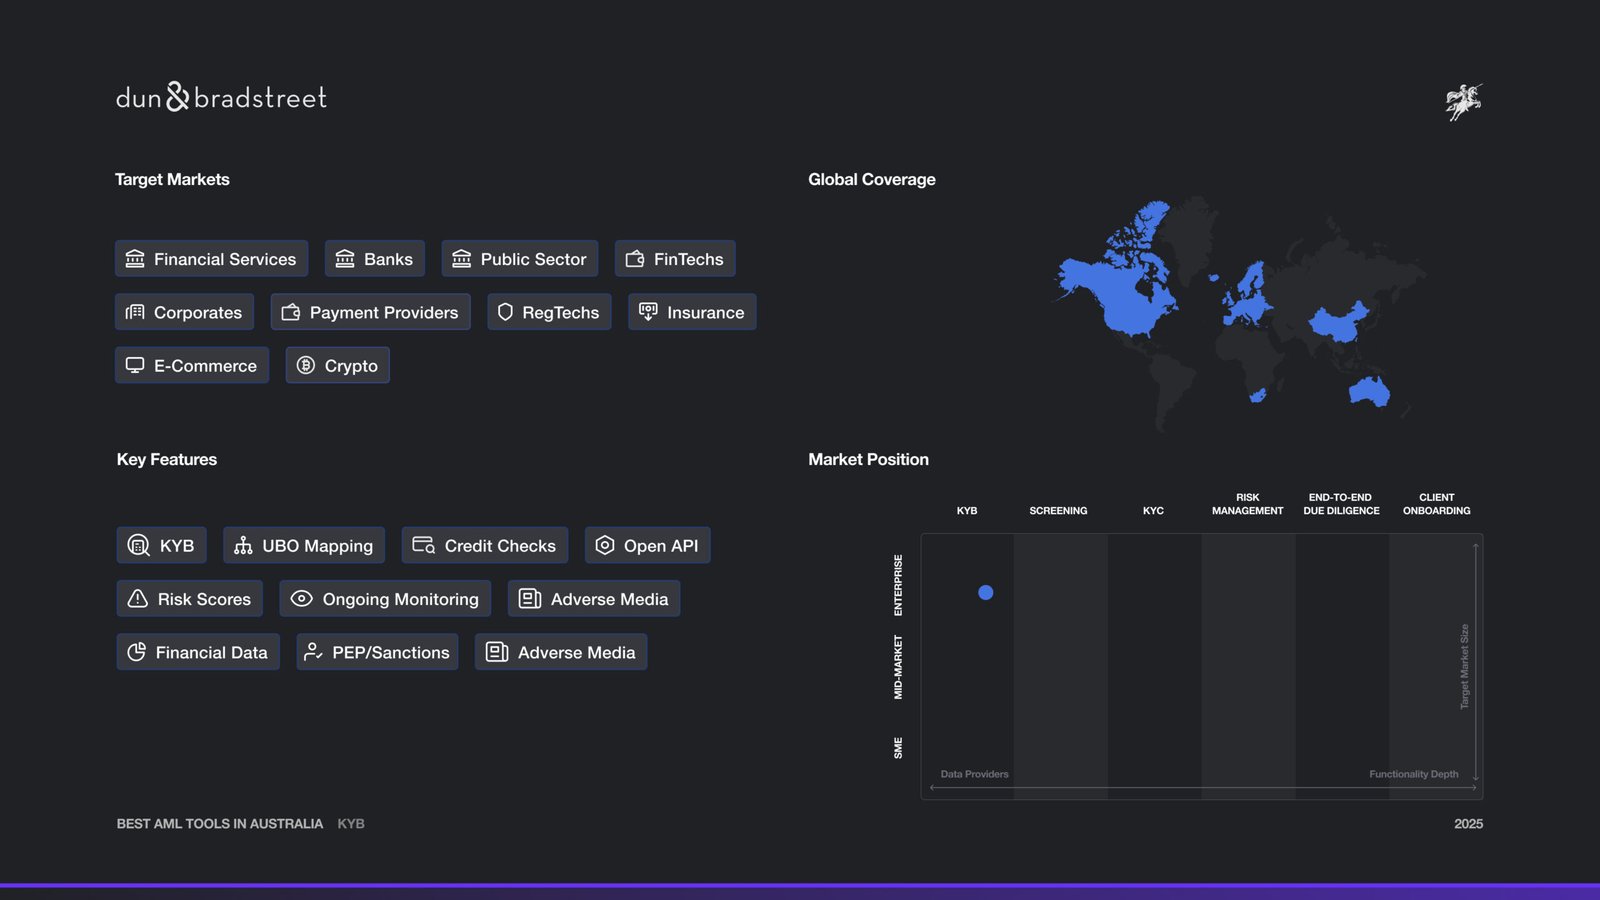Click the magnifier icon in KYB tag
Screen dimensions: 1600x900
139,545
